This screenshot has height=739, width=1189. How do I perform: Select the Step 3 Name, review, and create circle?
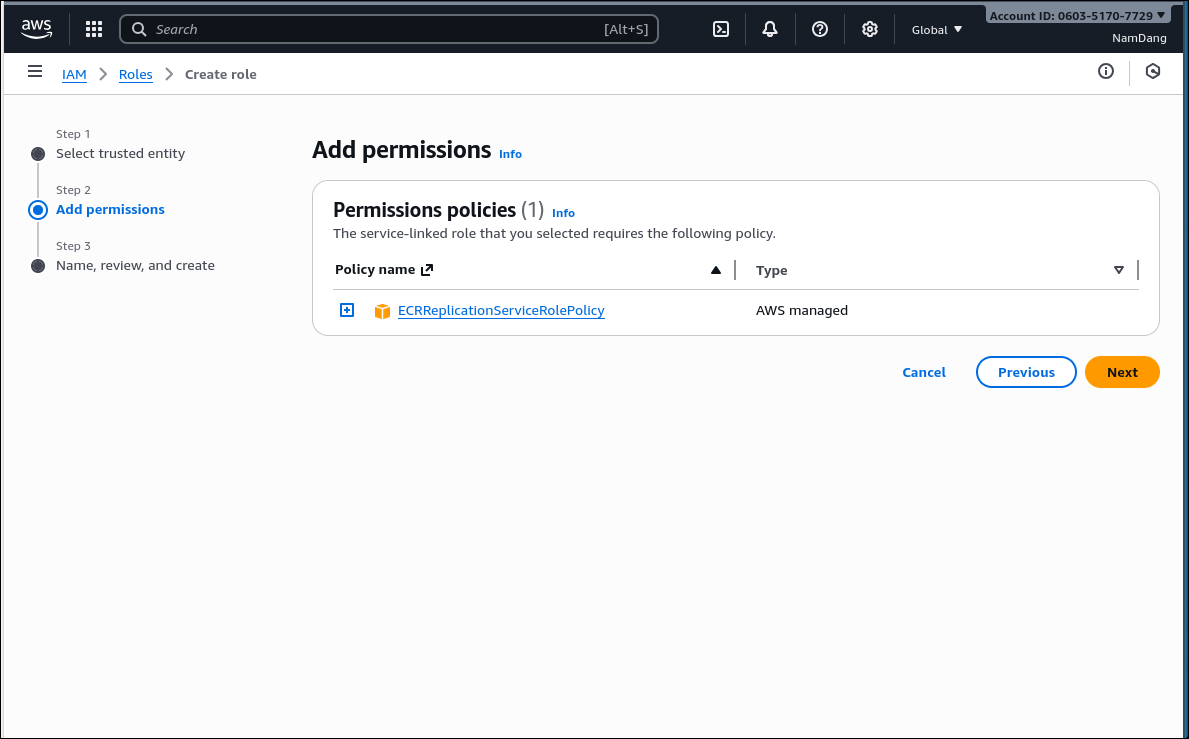click(x=37, y=265)
